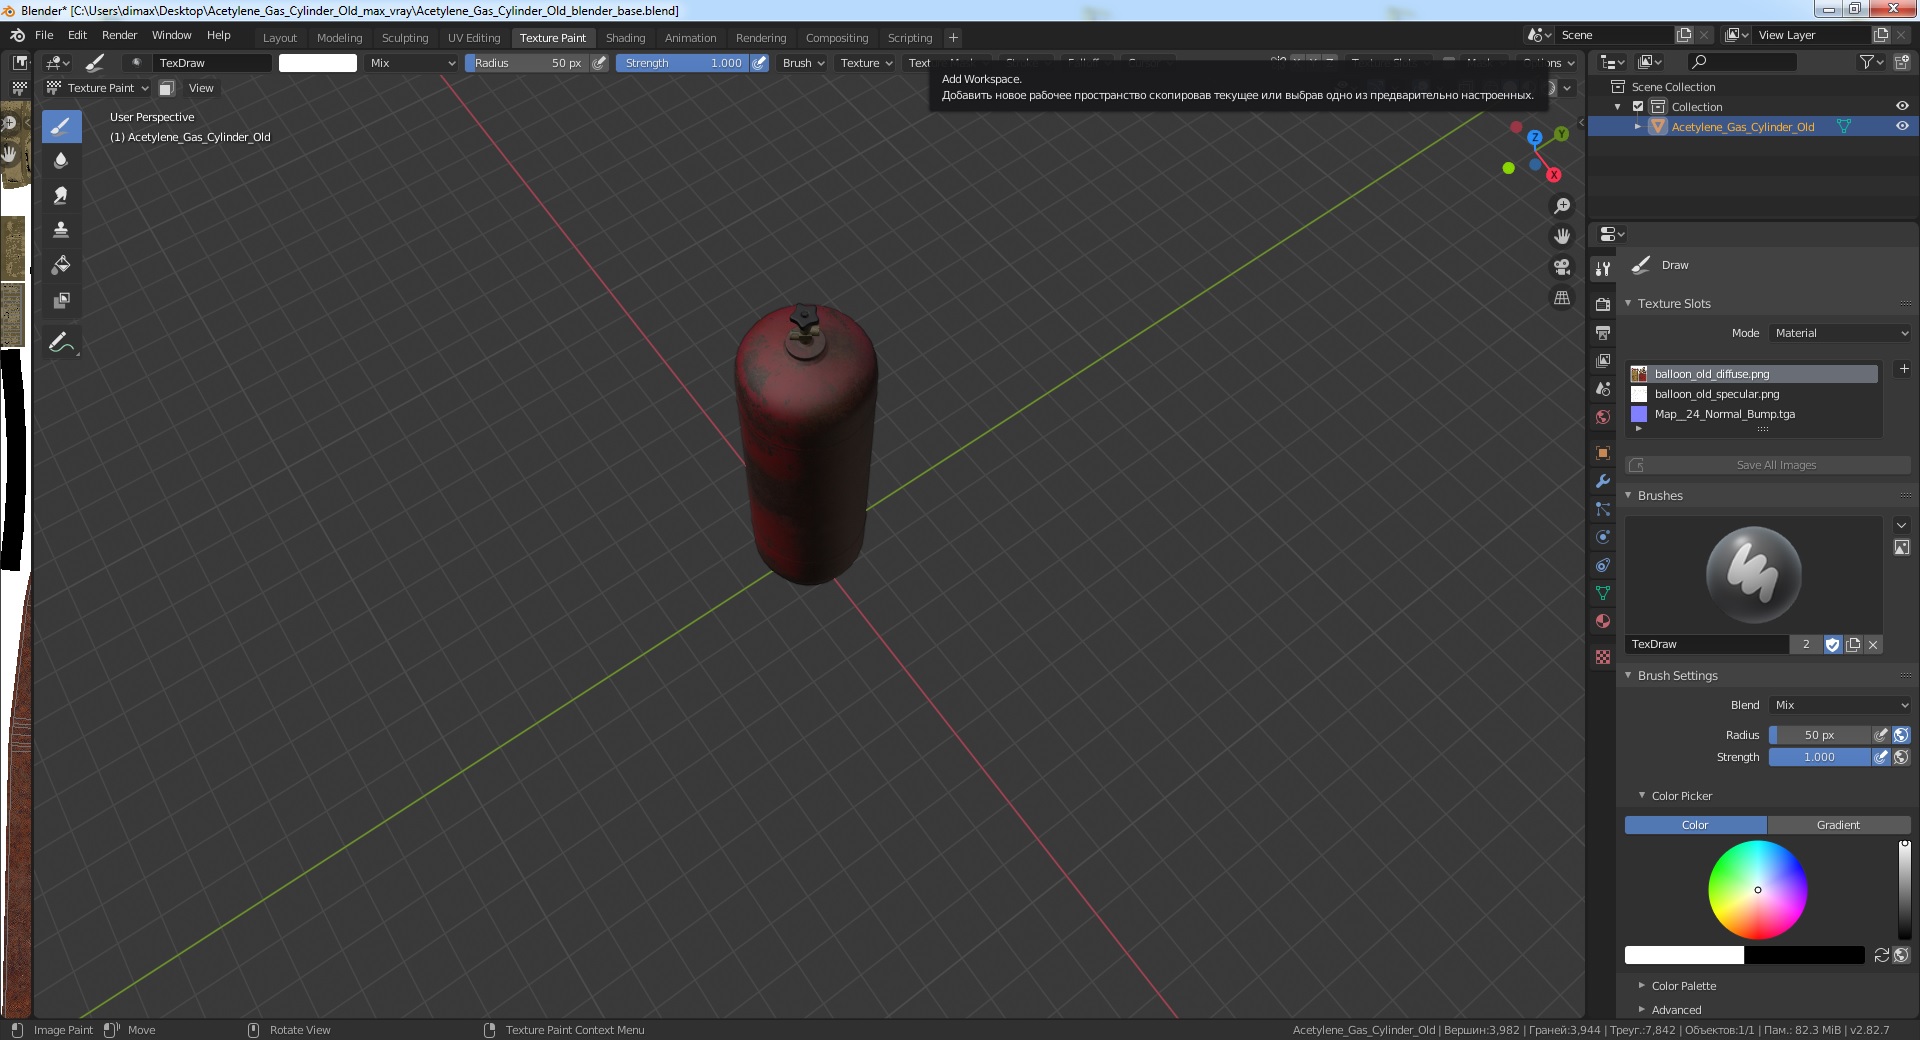Screen dimensions: 1920x1040
Task: Hide Acetylene_Gas_Cylinder_Old with eye icon
Action: coord(1902,126)
